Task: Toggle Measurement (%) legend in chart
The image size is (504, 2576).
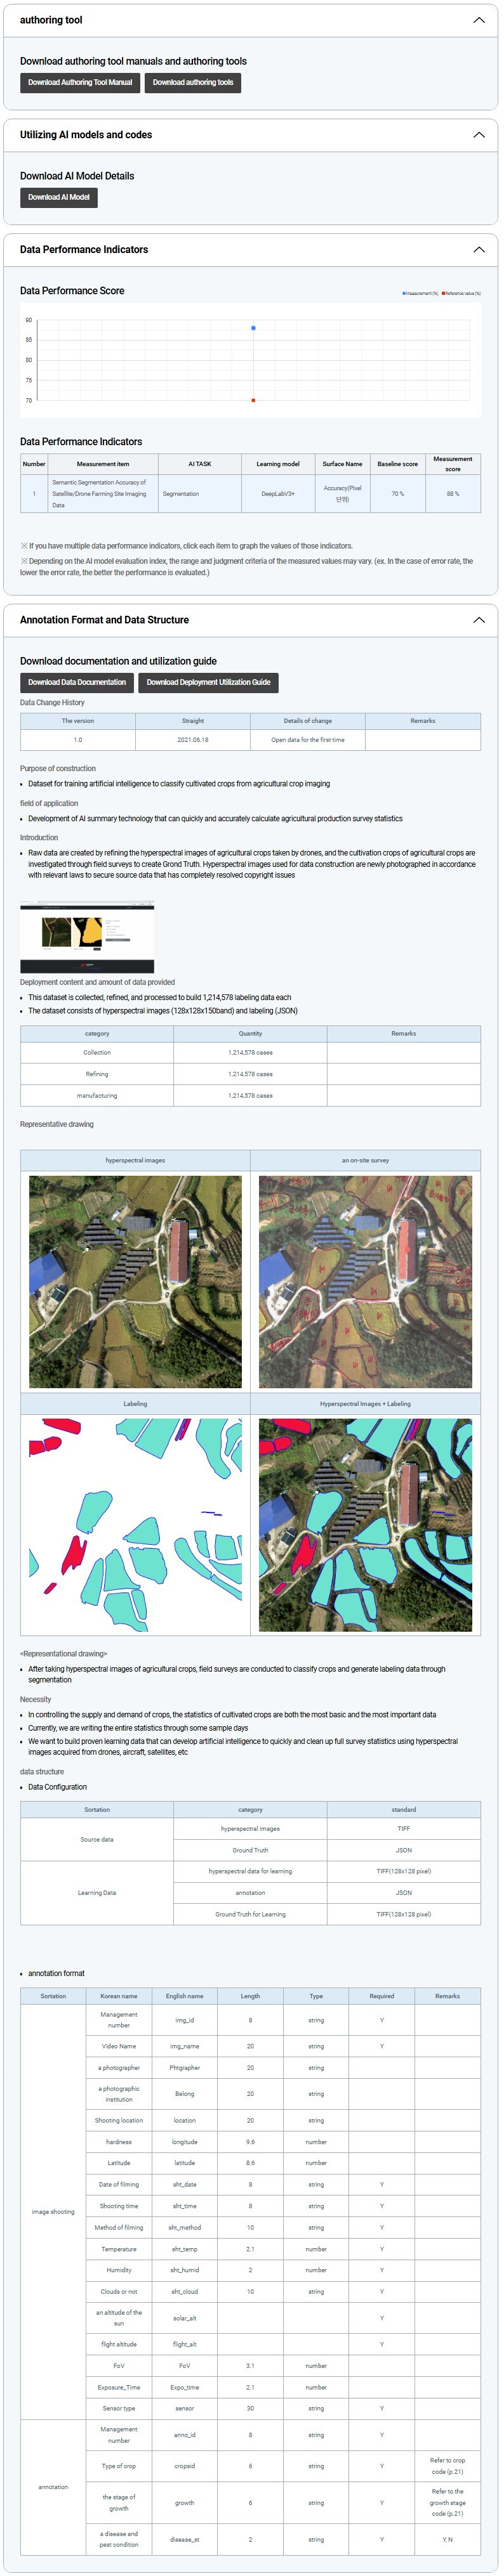Action: click(420, 293)
